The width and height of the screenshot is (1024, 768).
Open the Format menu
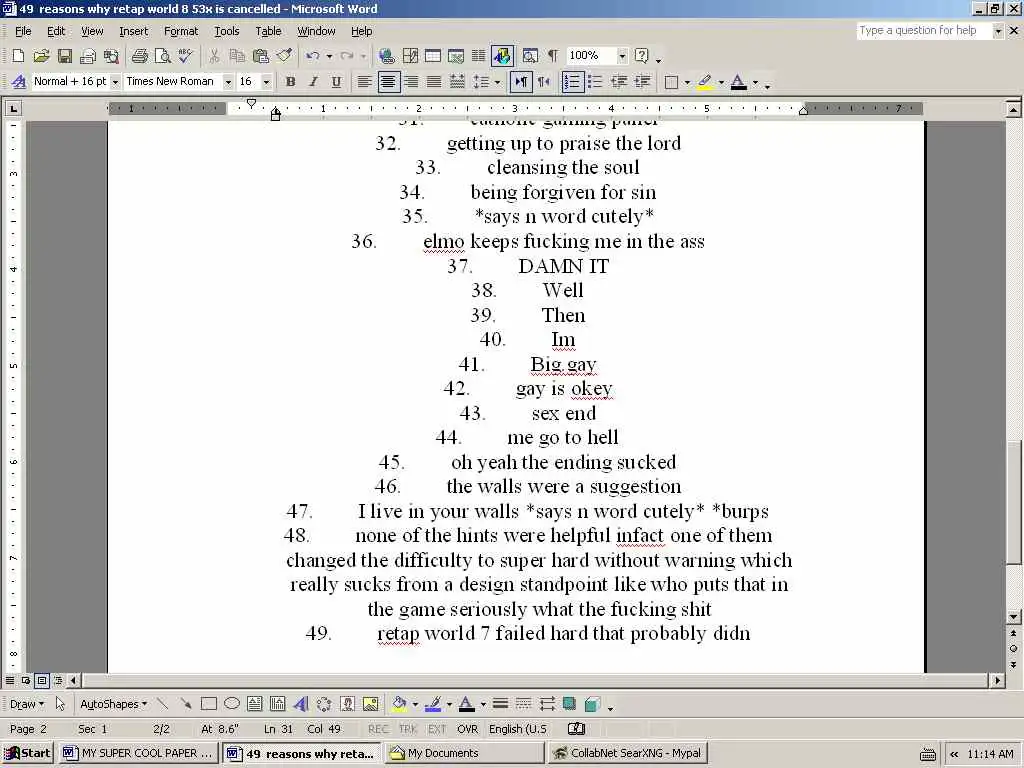(181, 31)
